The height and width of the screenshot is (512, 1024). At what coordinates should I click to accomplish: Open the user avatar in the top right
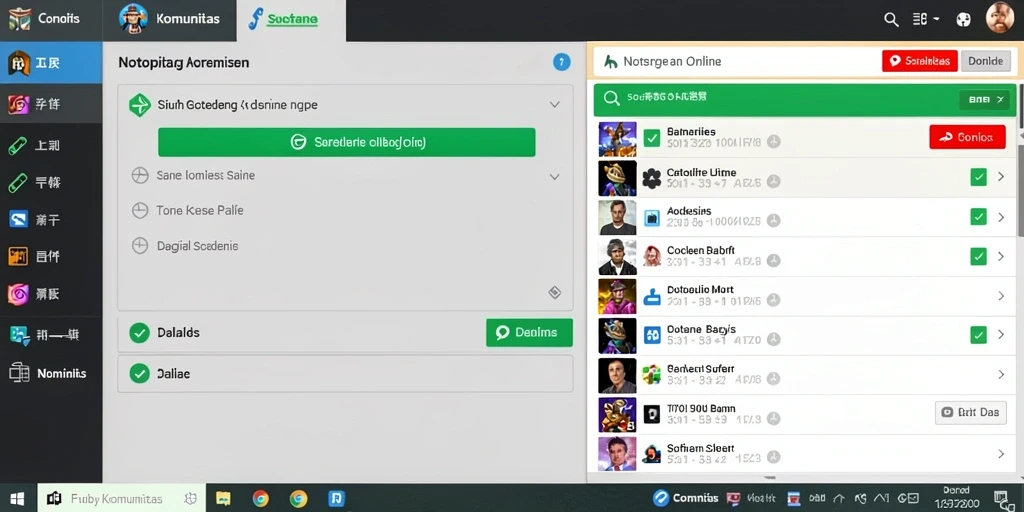pyautogui.click(x=999, y=18)
